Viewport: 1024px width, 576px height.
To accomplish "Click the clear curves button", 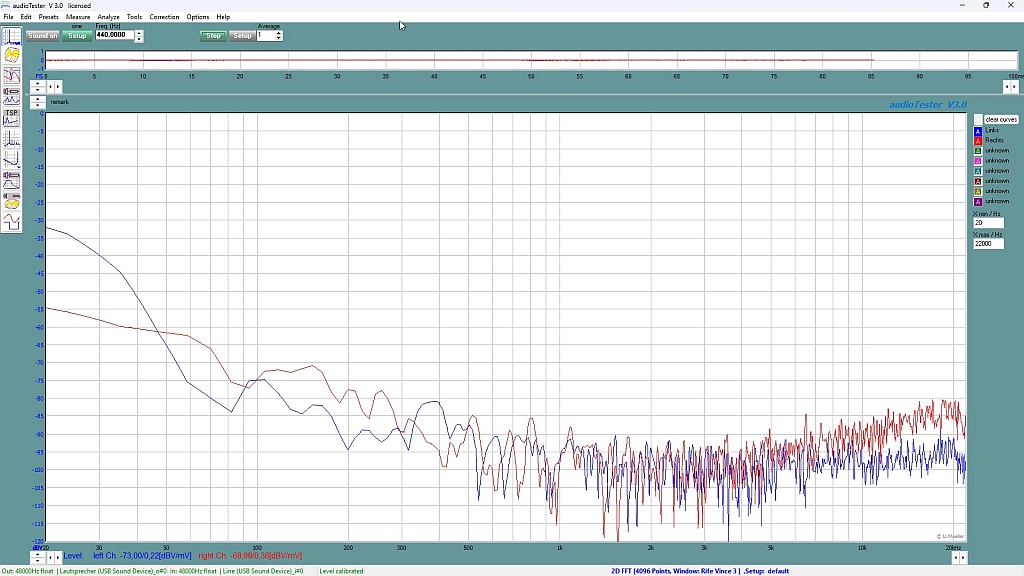I will coord(1001,120).
